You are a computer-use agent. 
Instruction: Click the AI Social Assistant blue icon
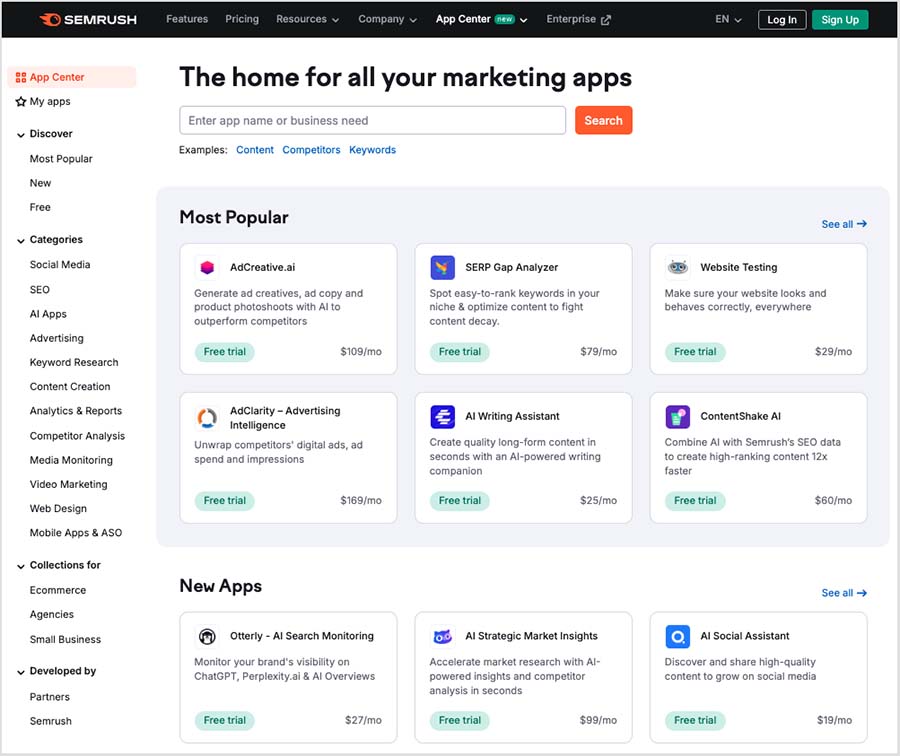[677, 637]
